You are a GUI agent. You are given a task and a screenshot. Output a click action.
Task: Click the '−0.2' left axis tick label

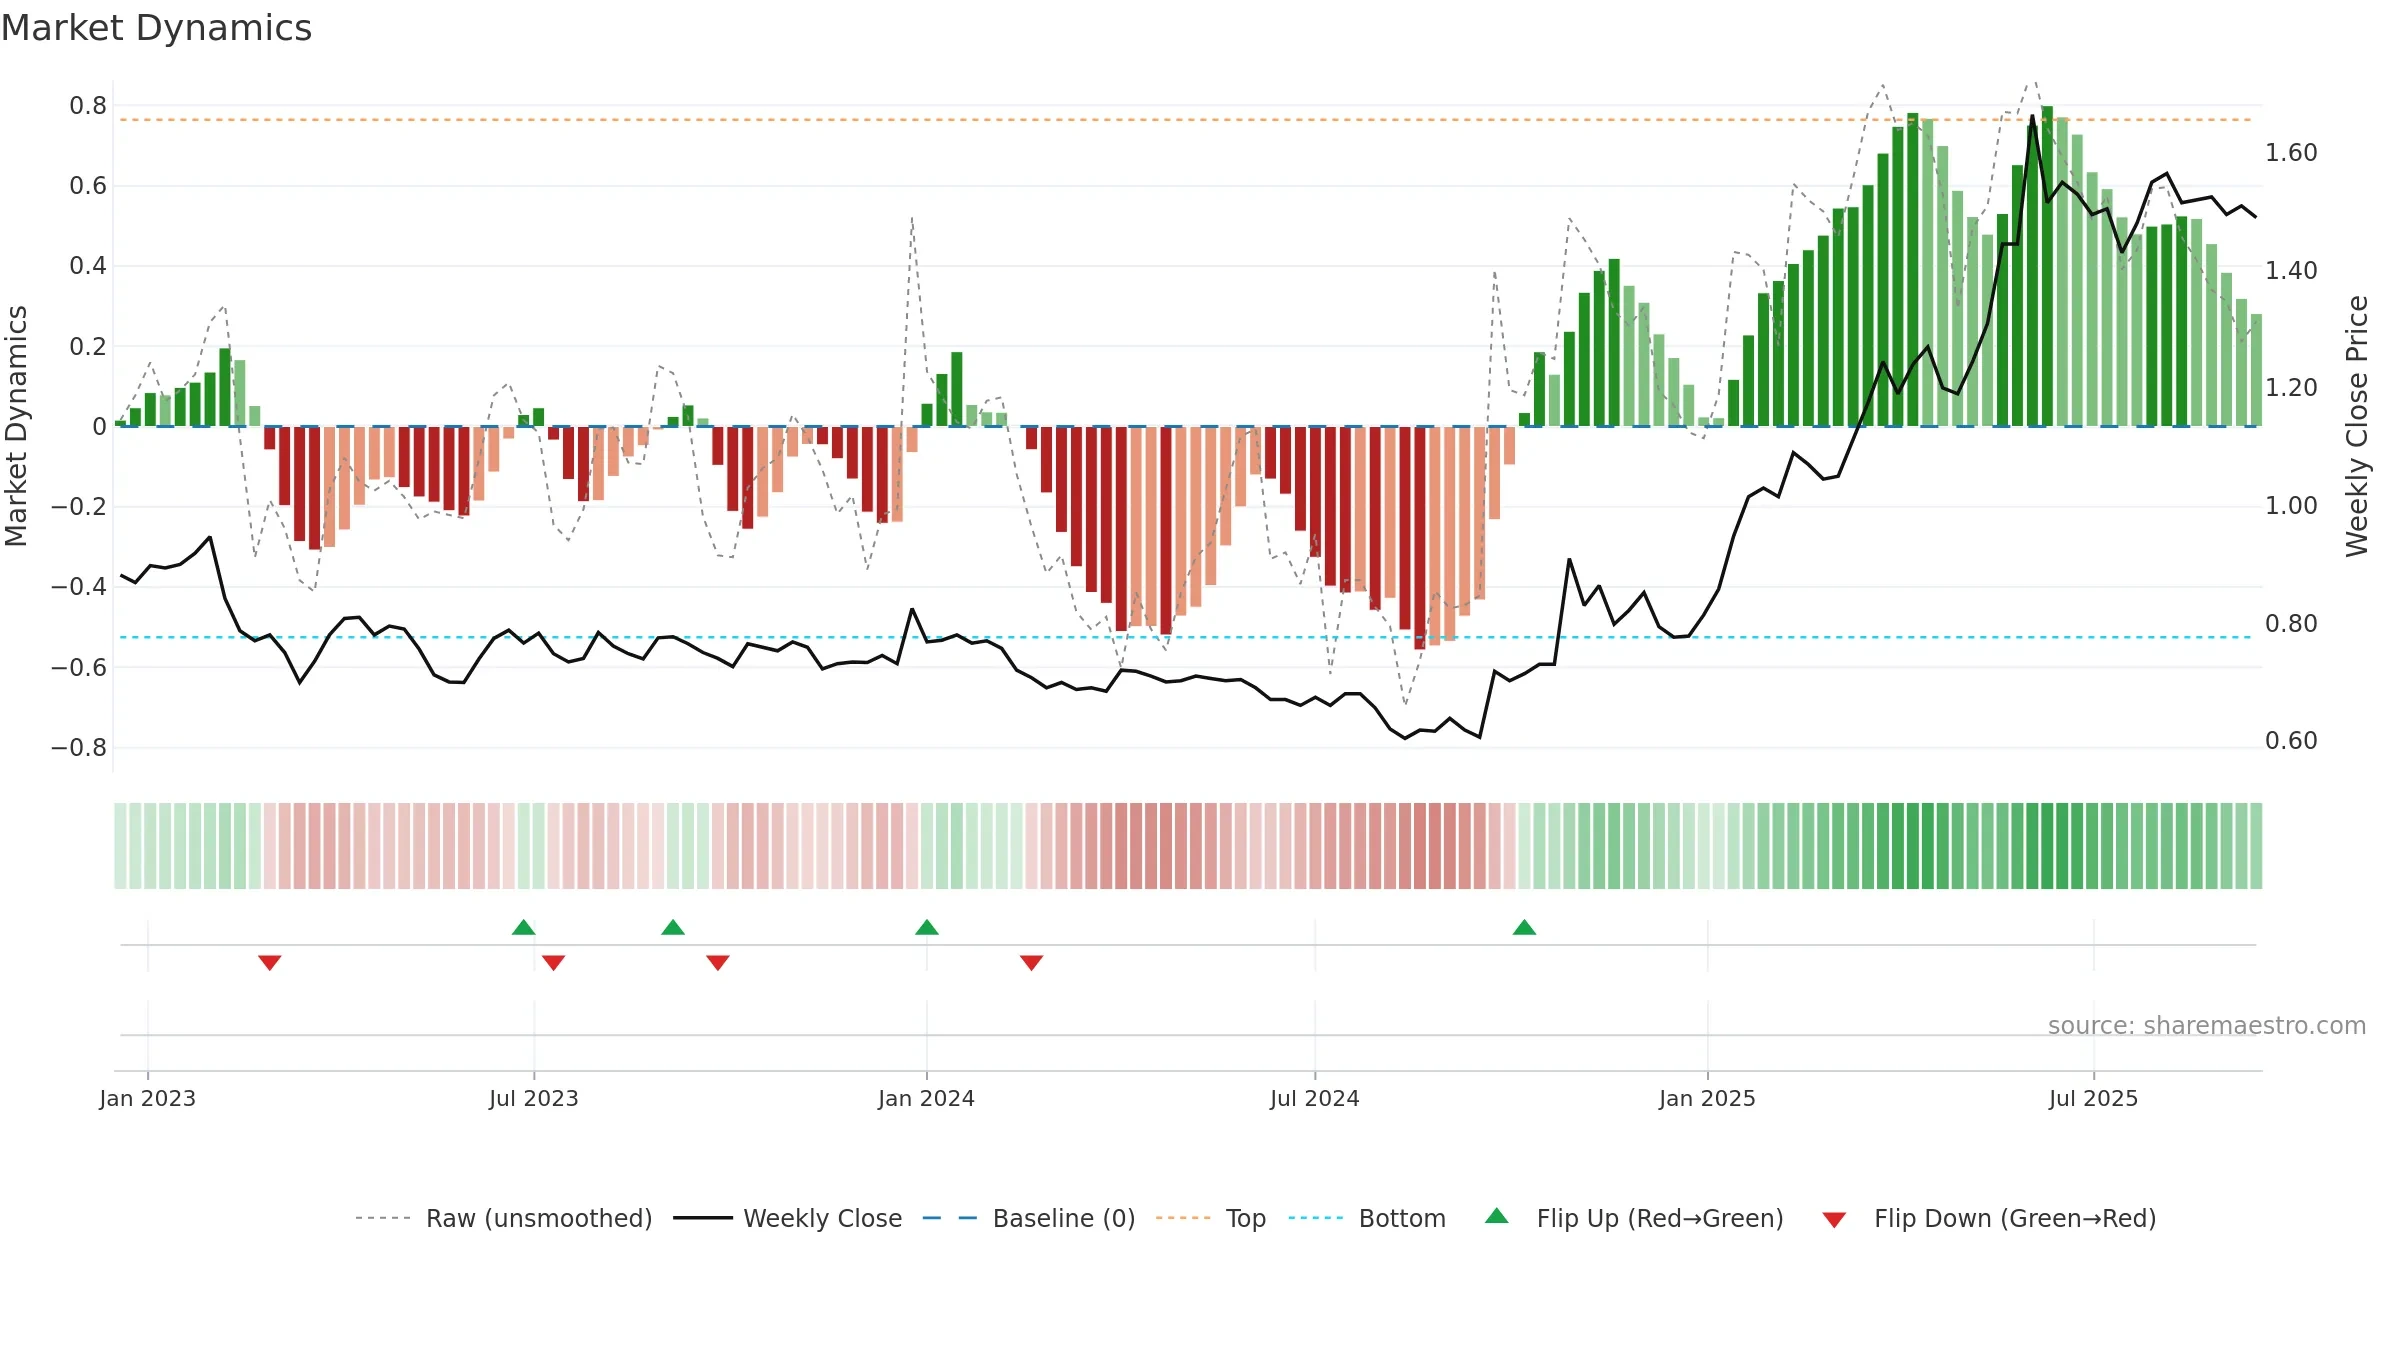click(79, 506)
